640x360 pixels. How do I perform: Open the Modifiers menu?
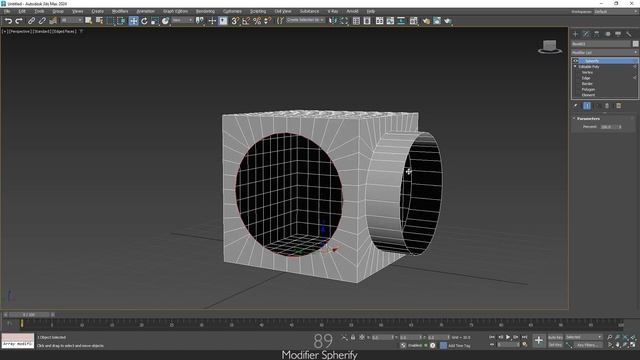[x=120, y=11]
